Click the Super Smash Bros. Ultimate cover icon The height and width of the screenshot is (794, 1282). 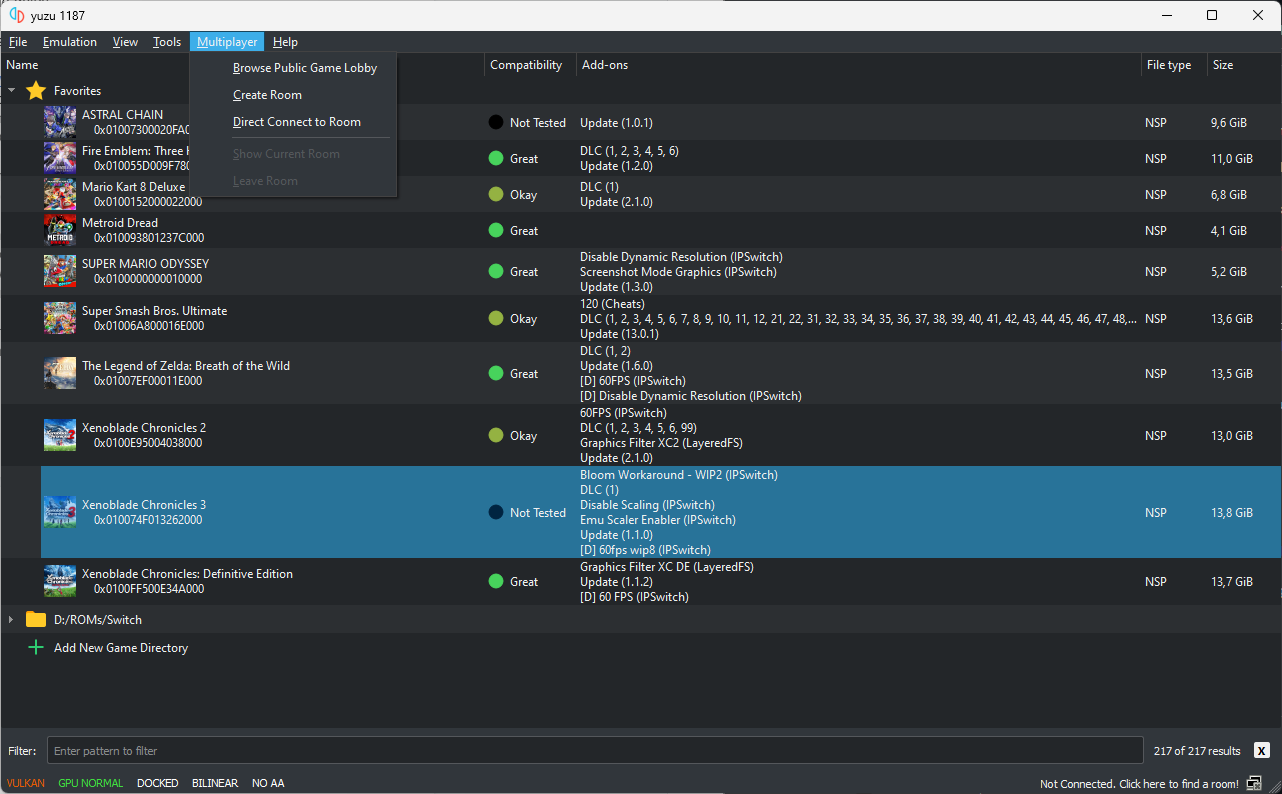click(x=60, y=318)
